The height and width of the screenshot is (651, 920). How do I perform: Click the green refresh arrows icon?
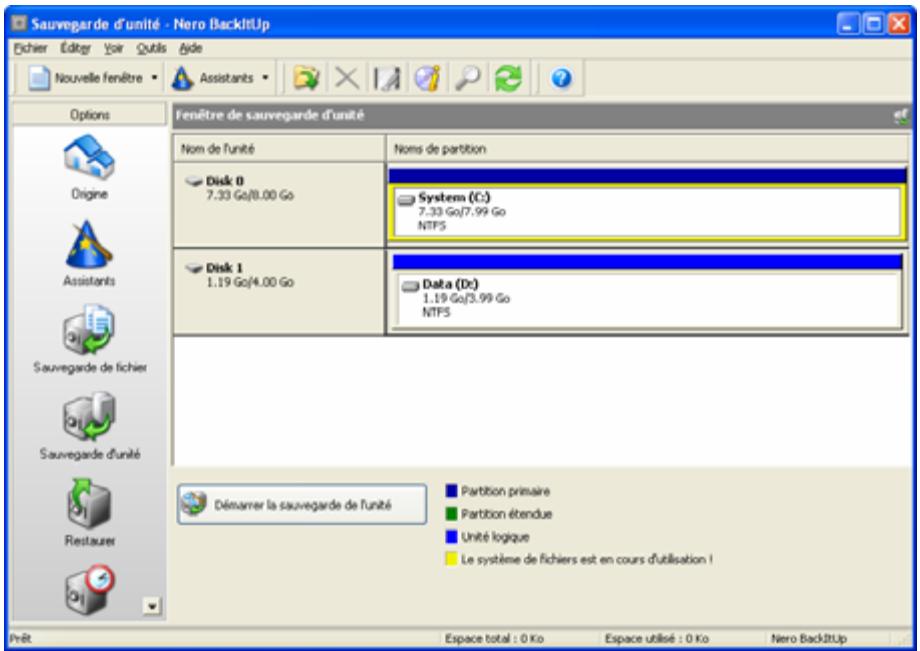pos(508,78)
